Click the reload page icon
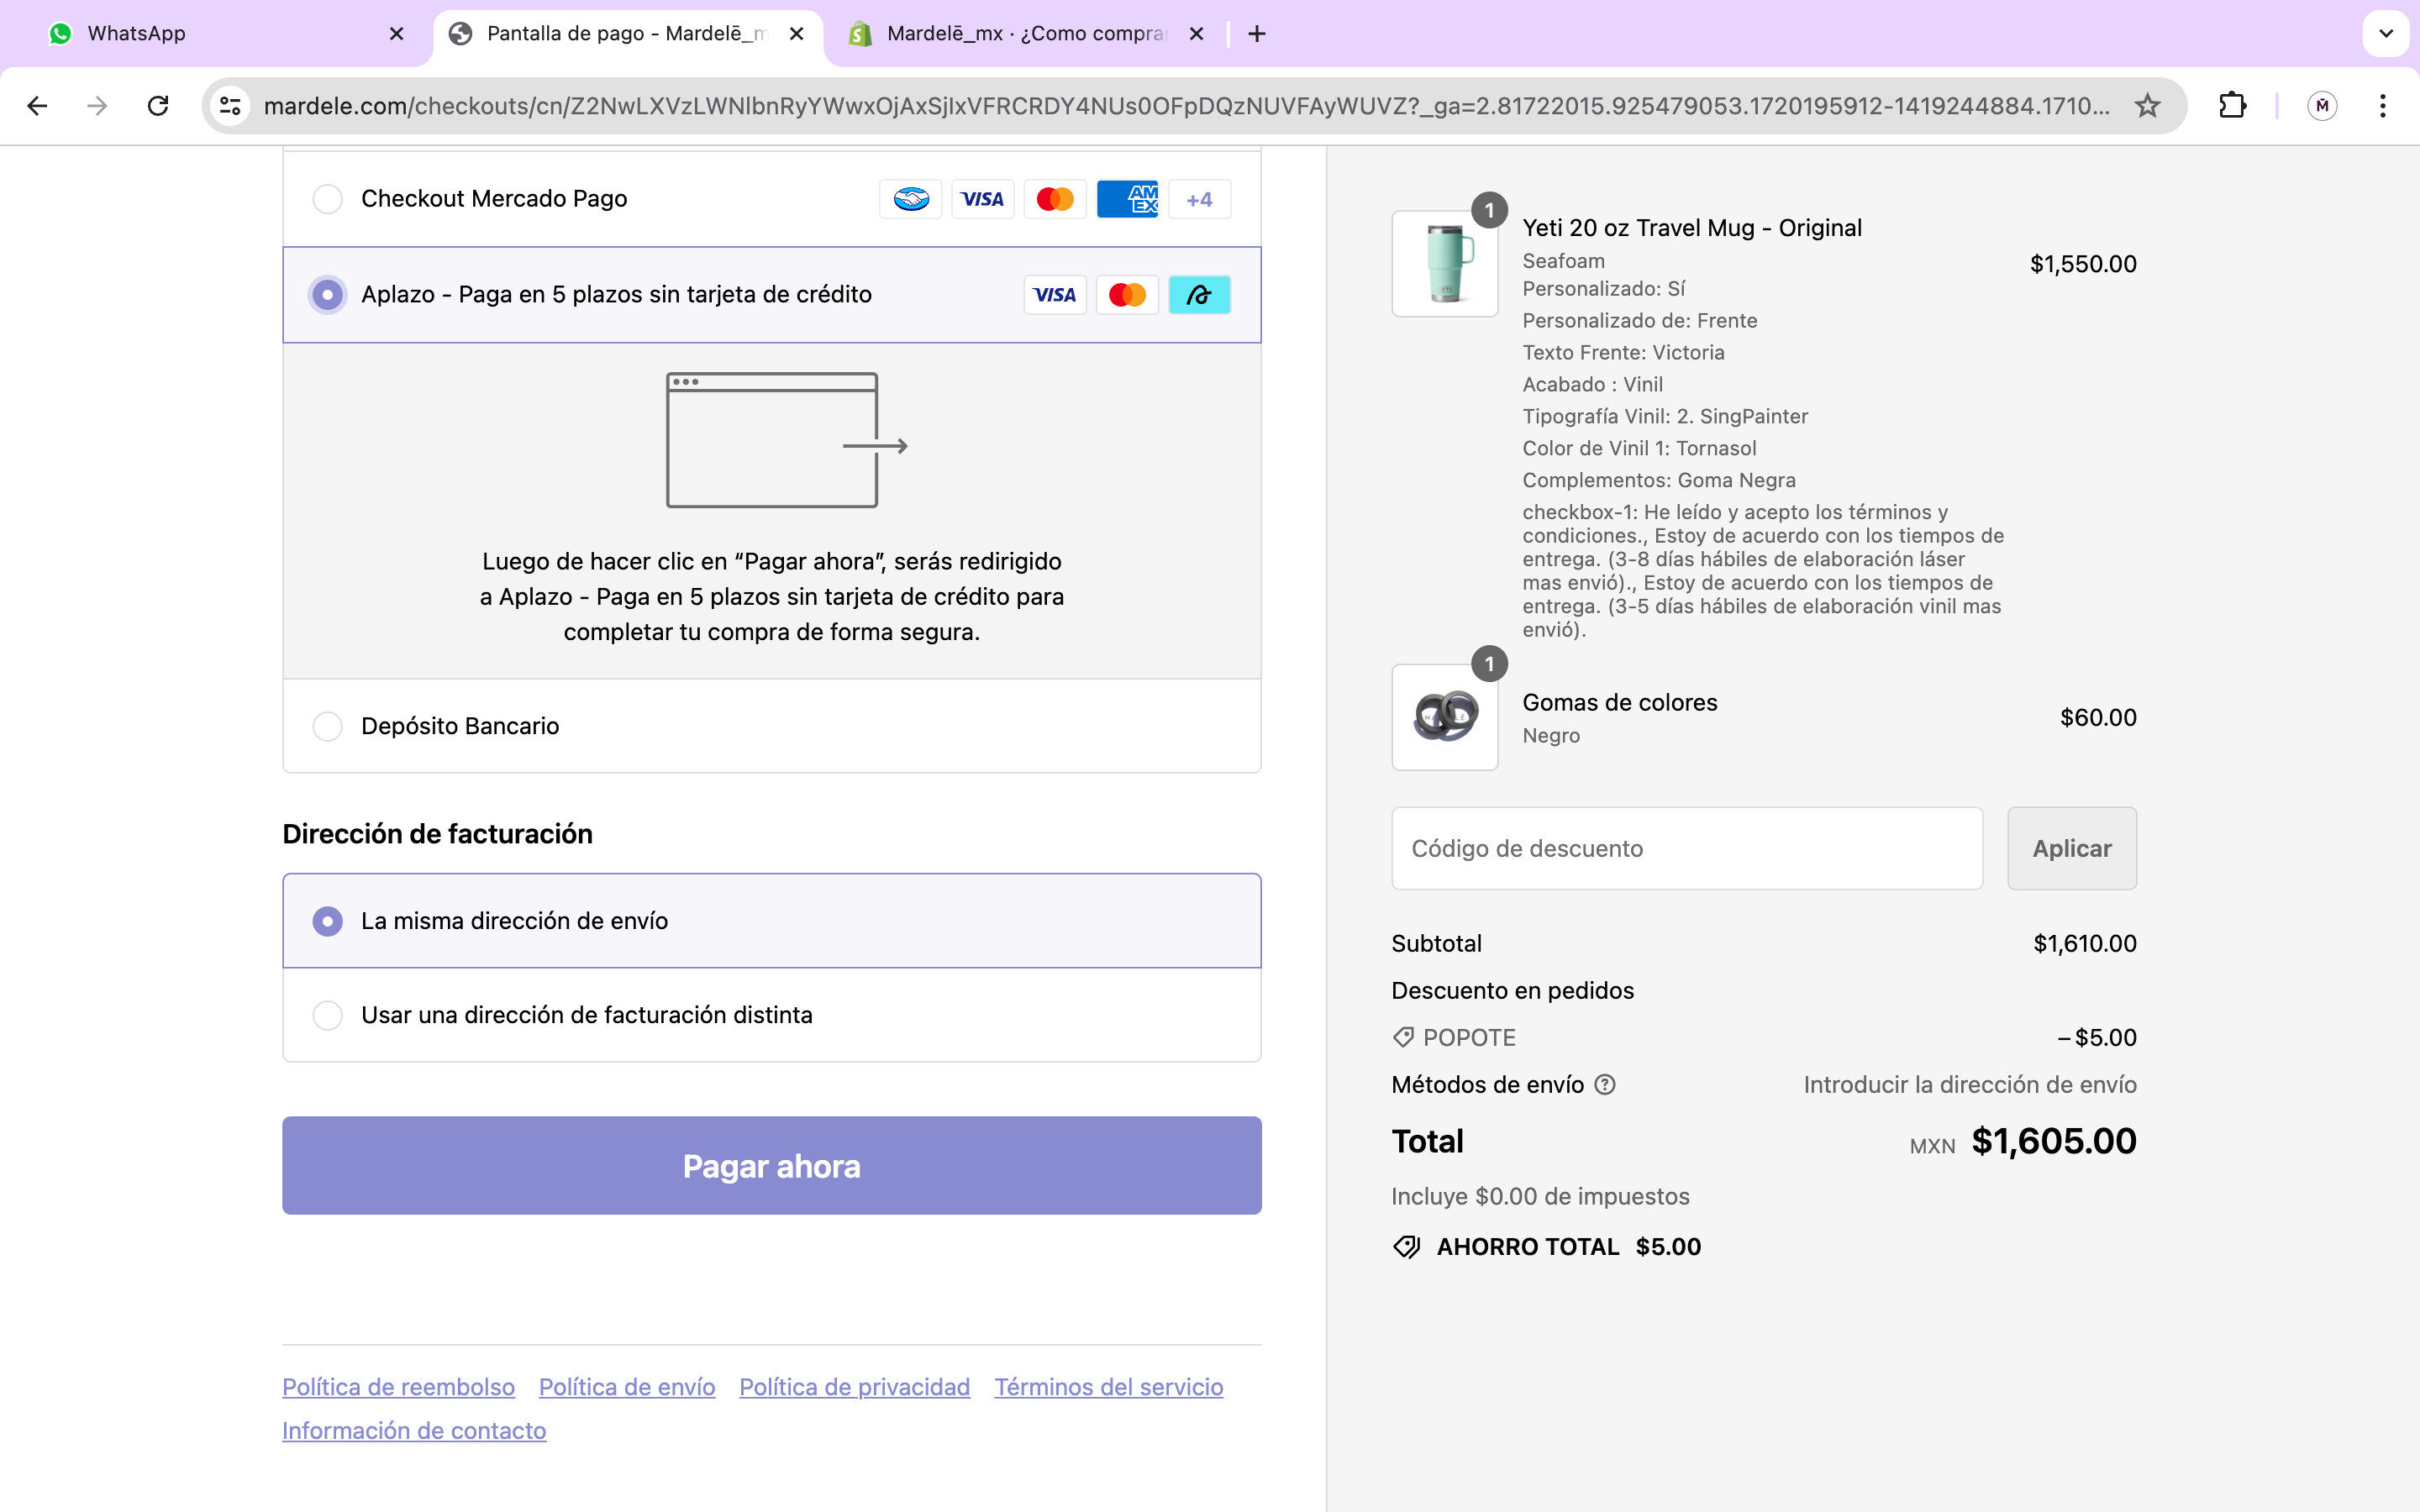 click(158, 106)
